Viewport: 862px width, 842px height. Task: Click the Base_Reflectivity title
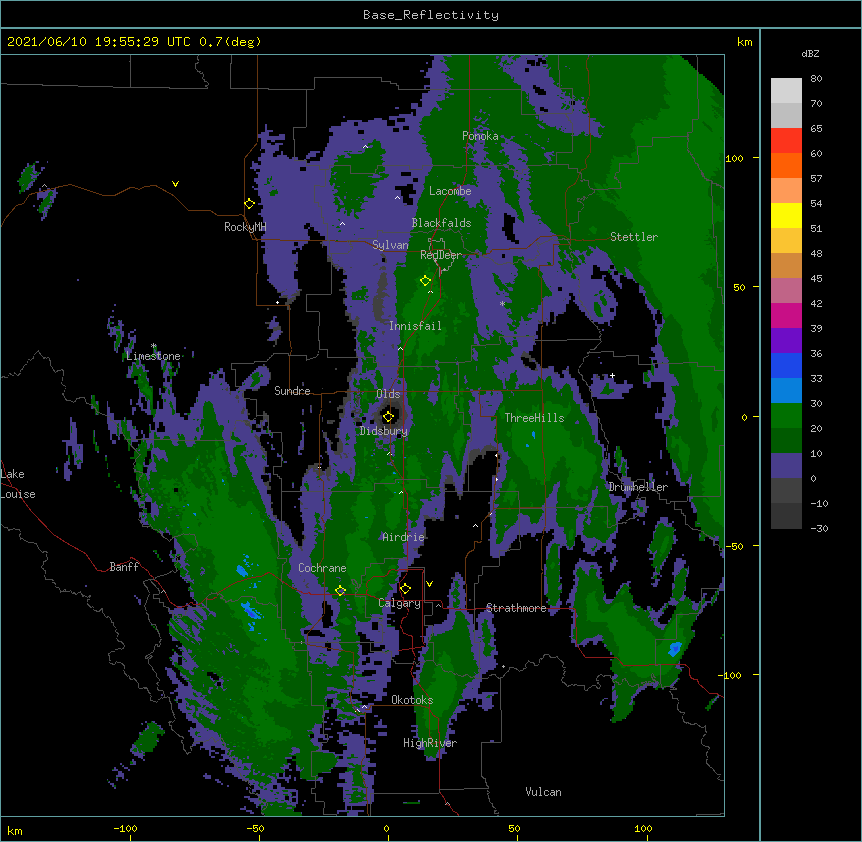click(431, 15)
